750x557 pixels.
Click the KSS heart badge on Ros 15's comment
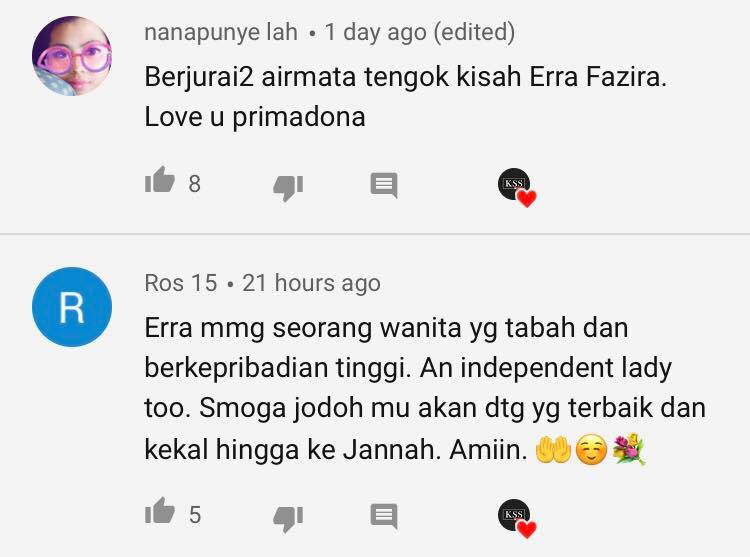click(517, 518)
